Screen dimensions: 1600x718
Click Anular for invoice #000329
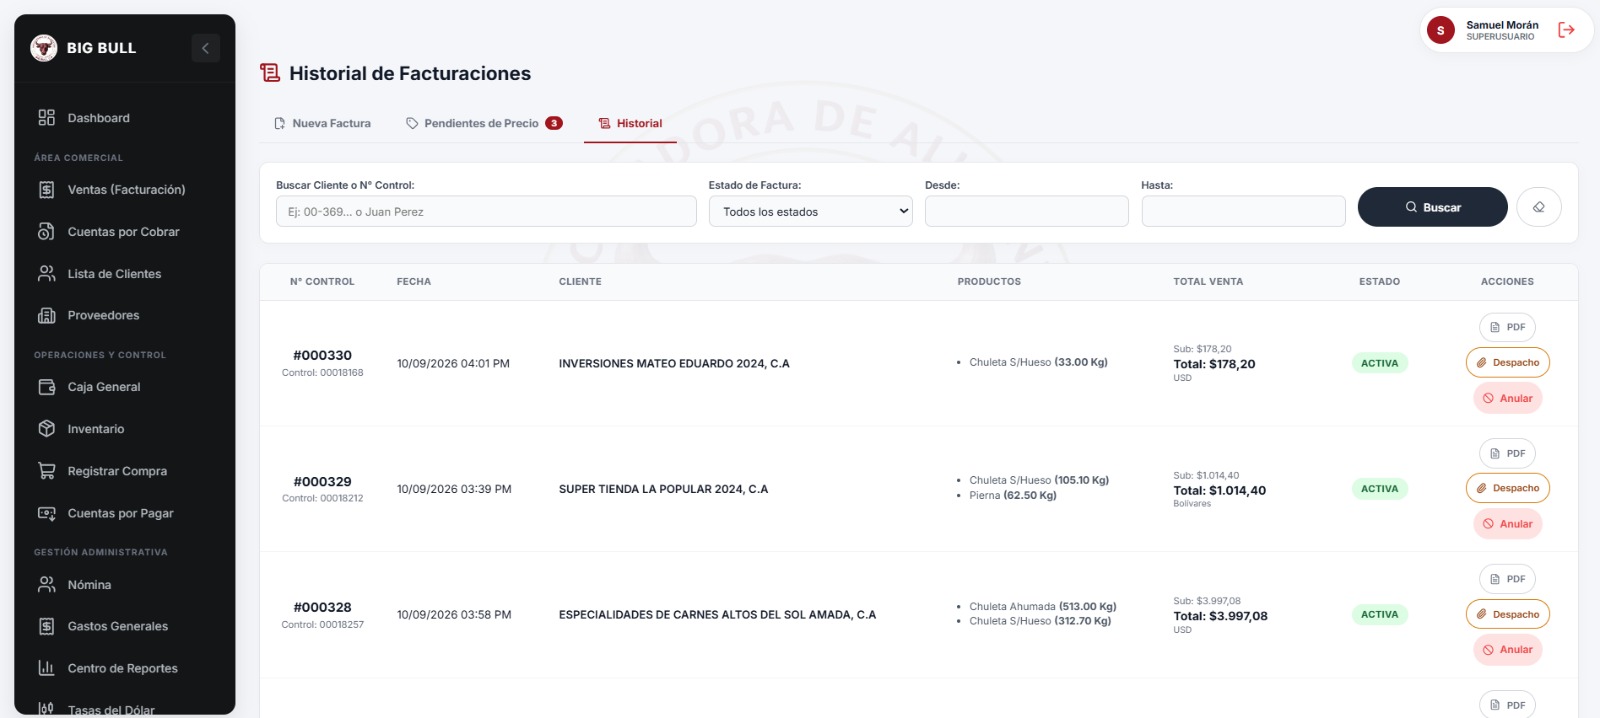pyautogui.click(x=1507, y=524)
